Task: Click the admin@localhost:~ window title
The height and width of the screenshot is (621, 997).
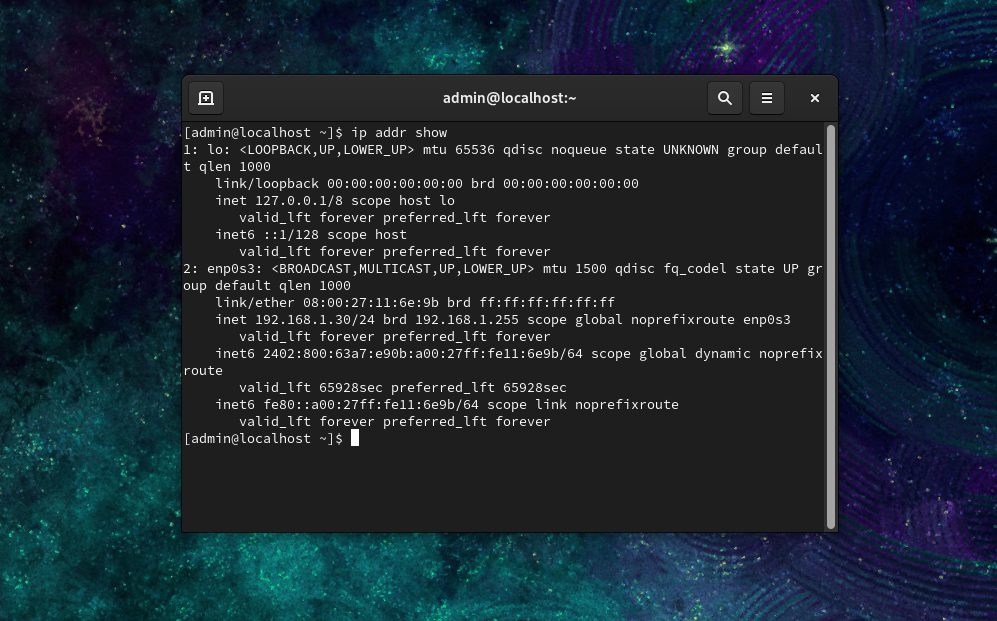Action: tap(509, 98)
